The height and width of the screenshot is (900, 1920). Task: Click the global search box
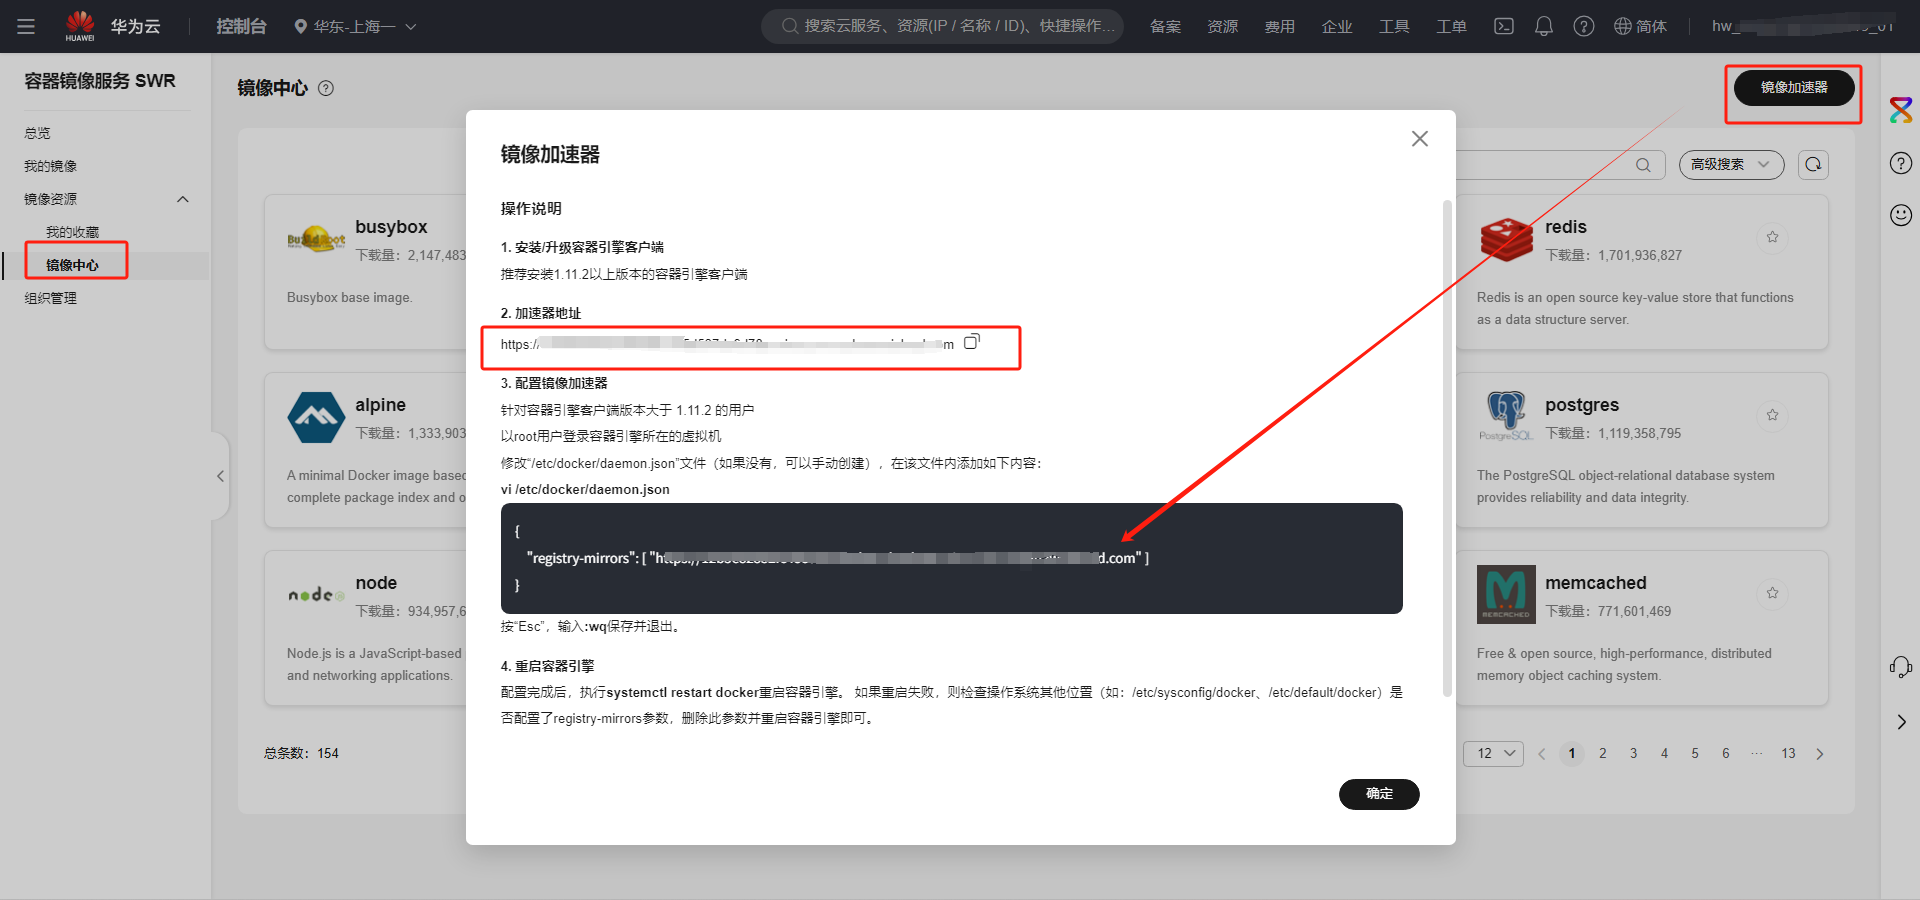[x=942, y=26]
